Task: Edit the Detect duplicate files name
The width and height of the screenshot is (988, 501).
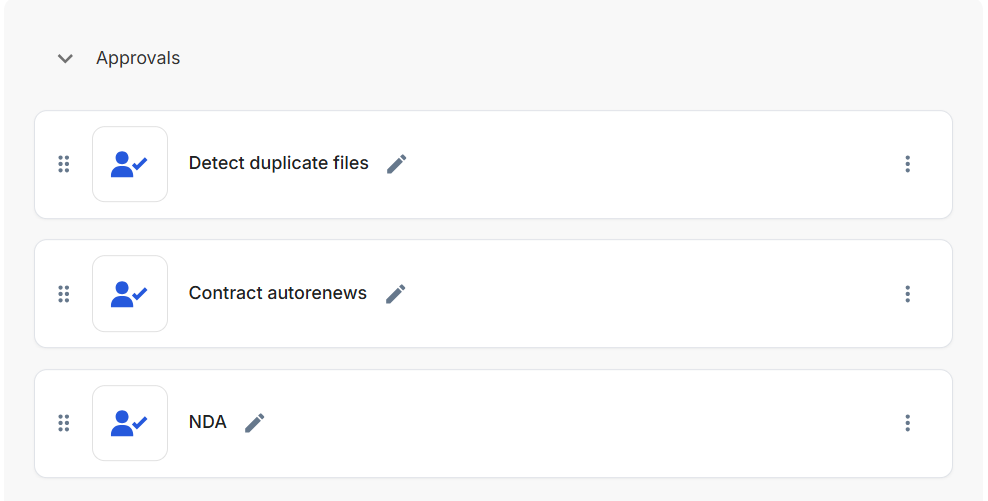Action: [x=397, y=164]
